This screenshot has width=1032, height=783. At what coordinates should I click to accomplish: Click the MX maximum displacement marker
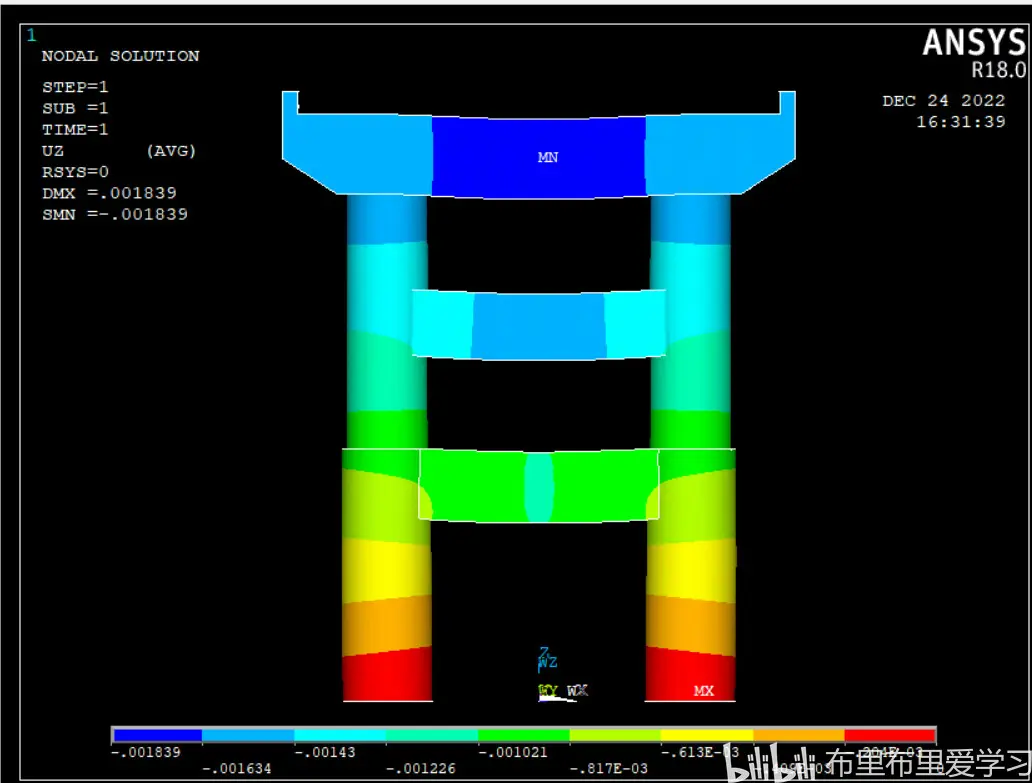coord(704,691)
